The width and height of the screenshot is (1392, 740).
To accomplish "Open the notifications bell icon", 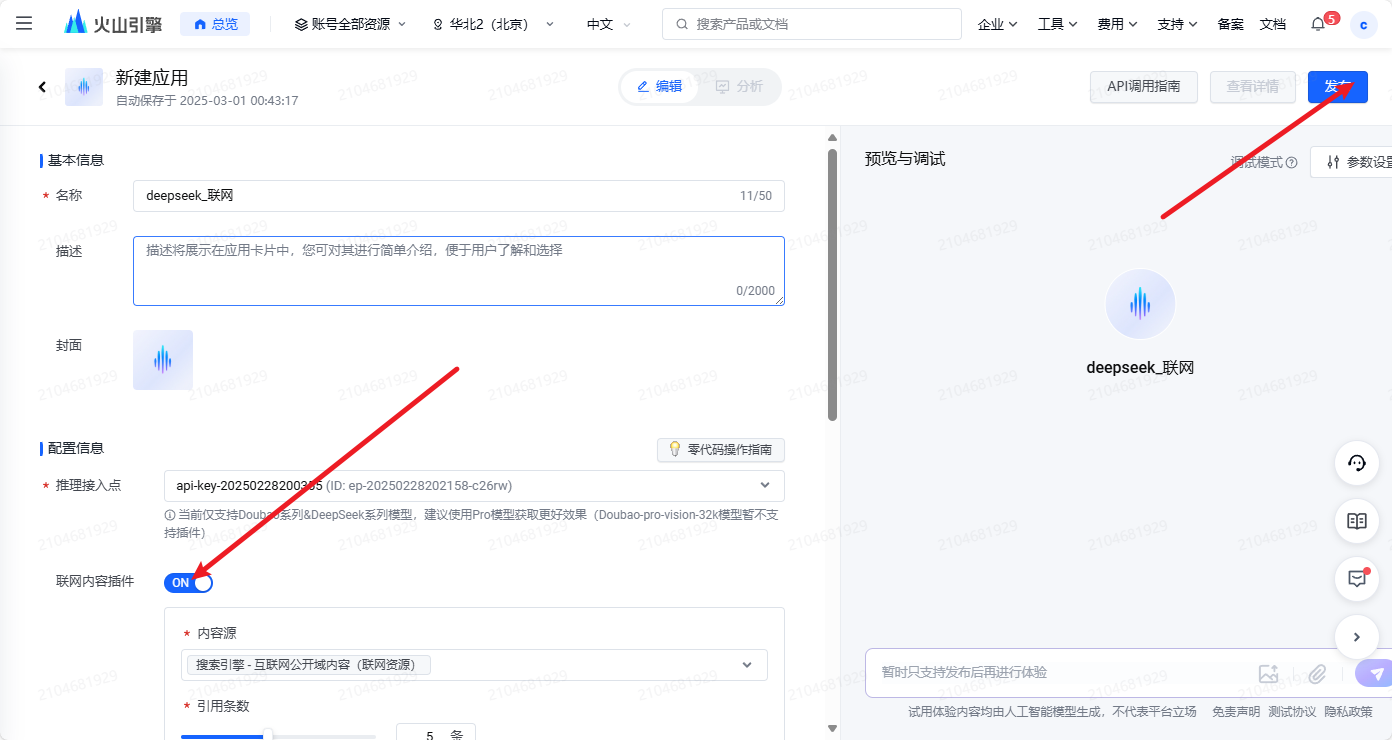I will [x=1318, y=24].
